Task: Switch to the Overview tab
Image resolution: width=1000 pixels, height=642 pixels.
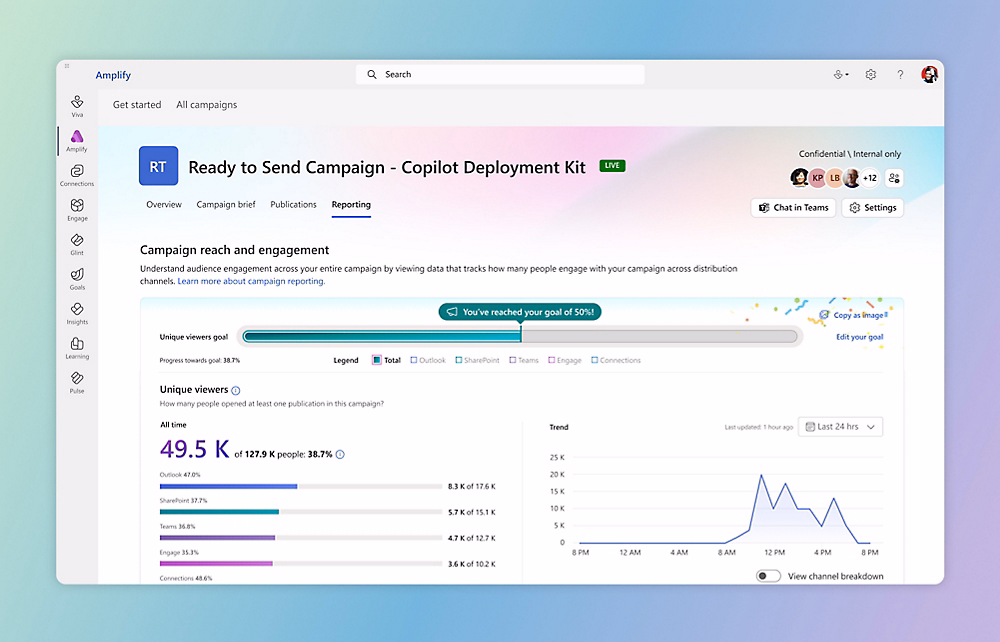Action: click(164, 205)
